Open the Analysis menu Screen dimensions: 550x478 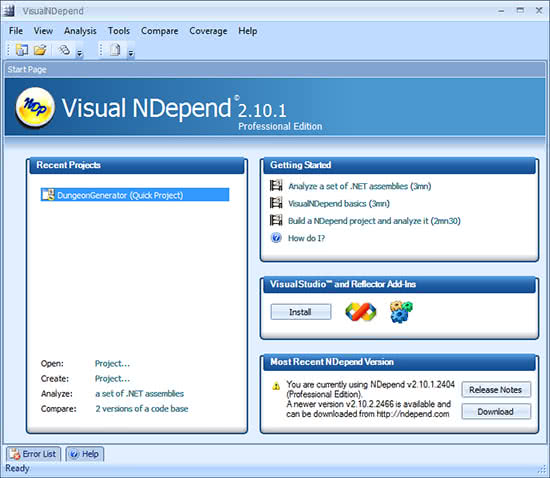[x=80, y=31]
